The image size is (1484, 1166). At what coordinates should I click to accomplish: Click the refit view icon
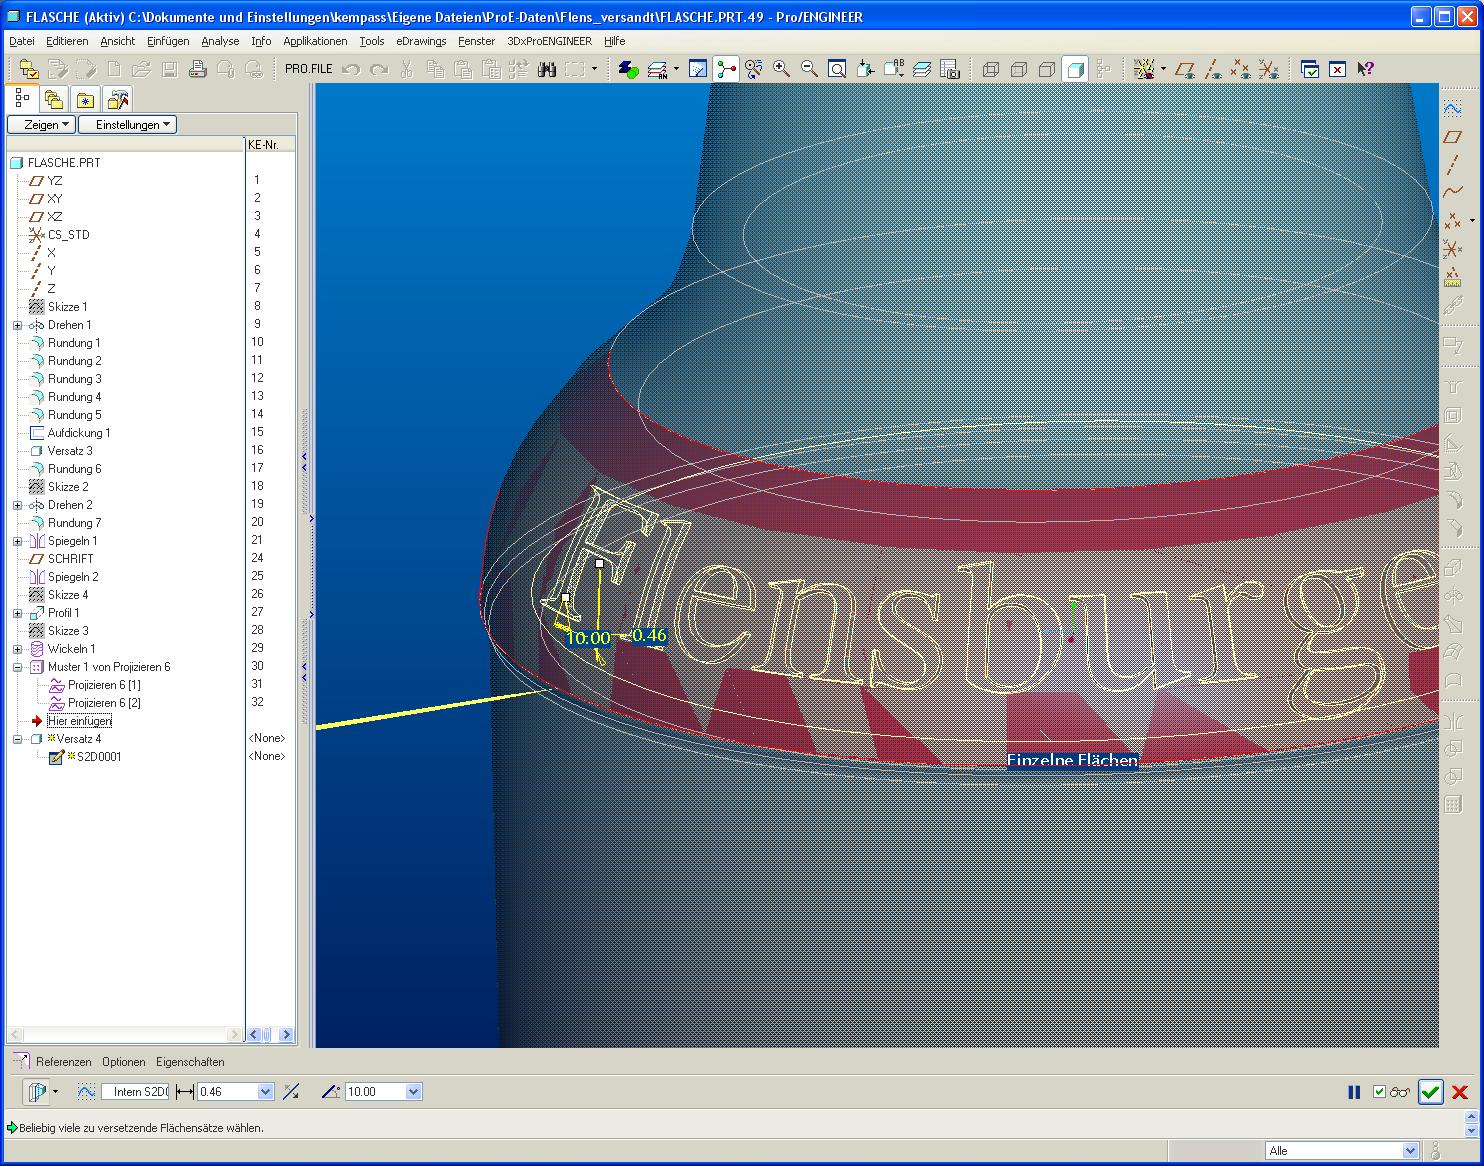point(837,69)
